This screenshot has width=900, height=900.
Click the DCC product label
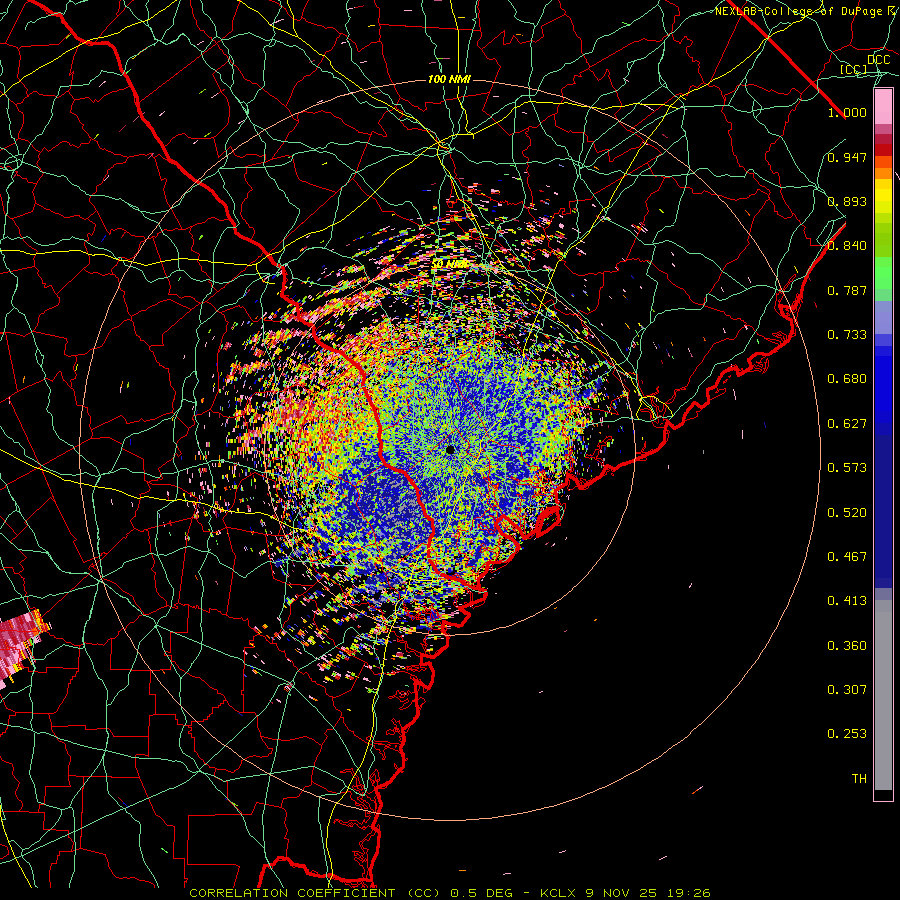(879, 60)
